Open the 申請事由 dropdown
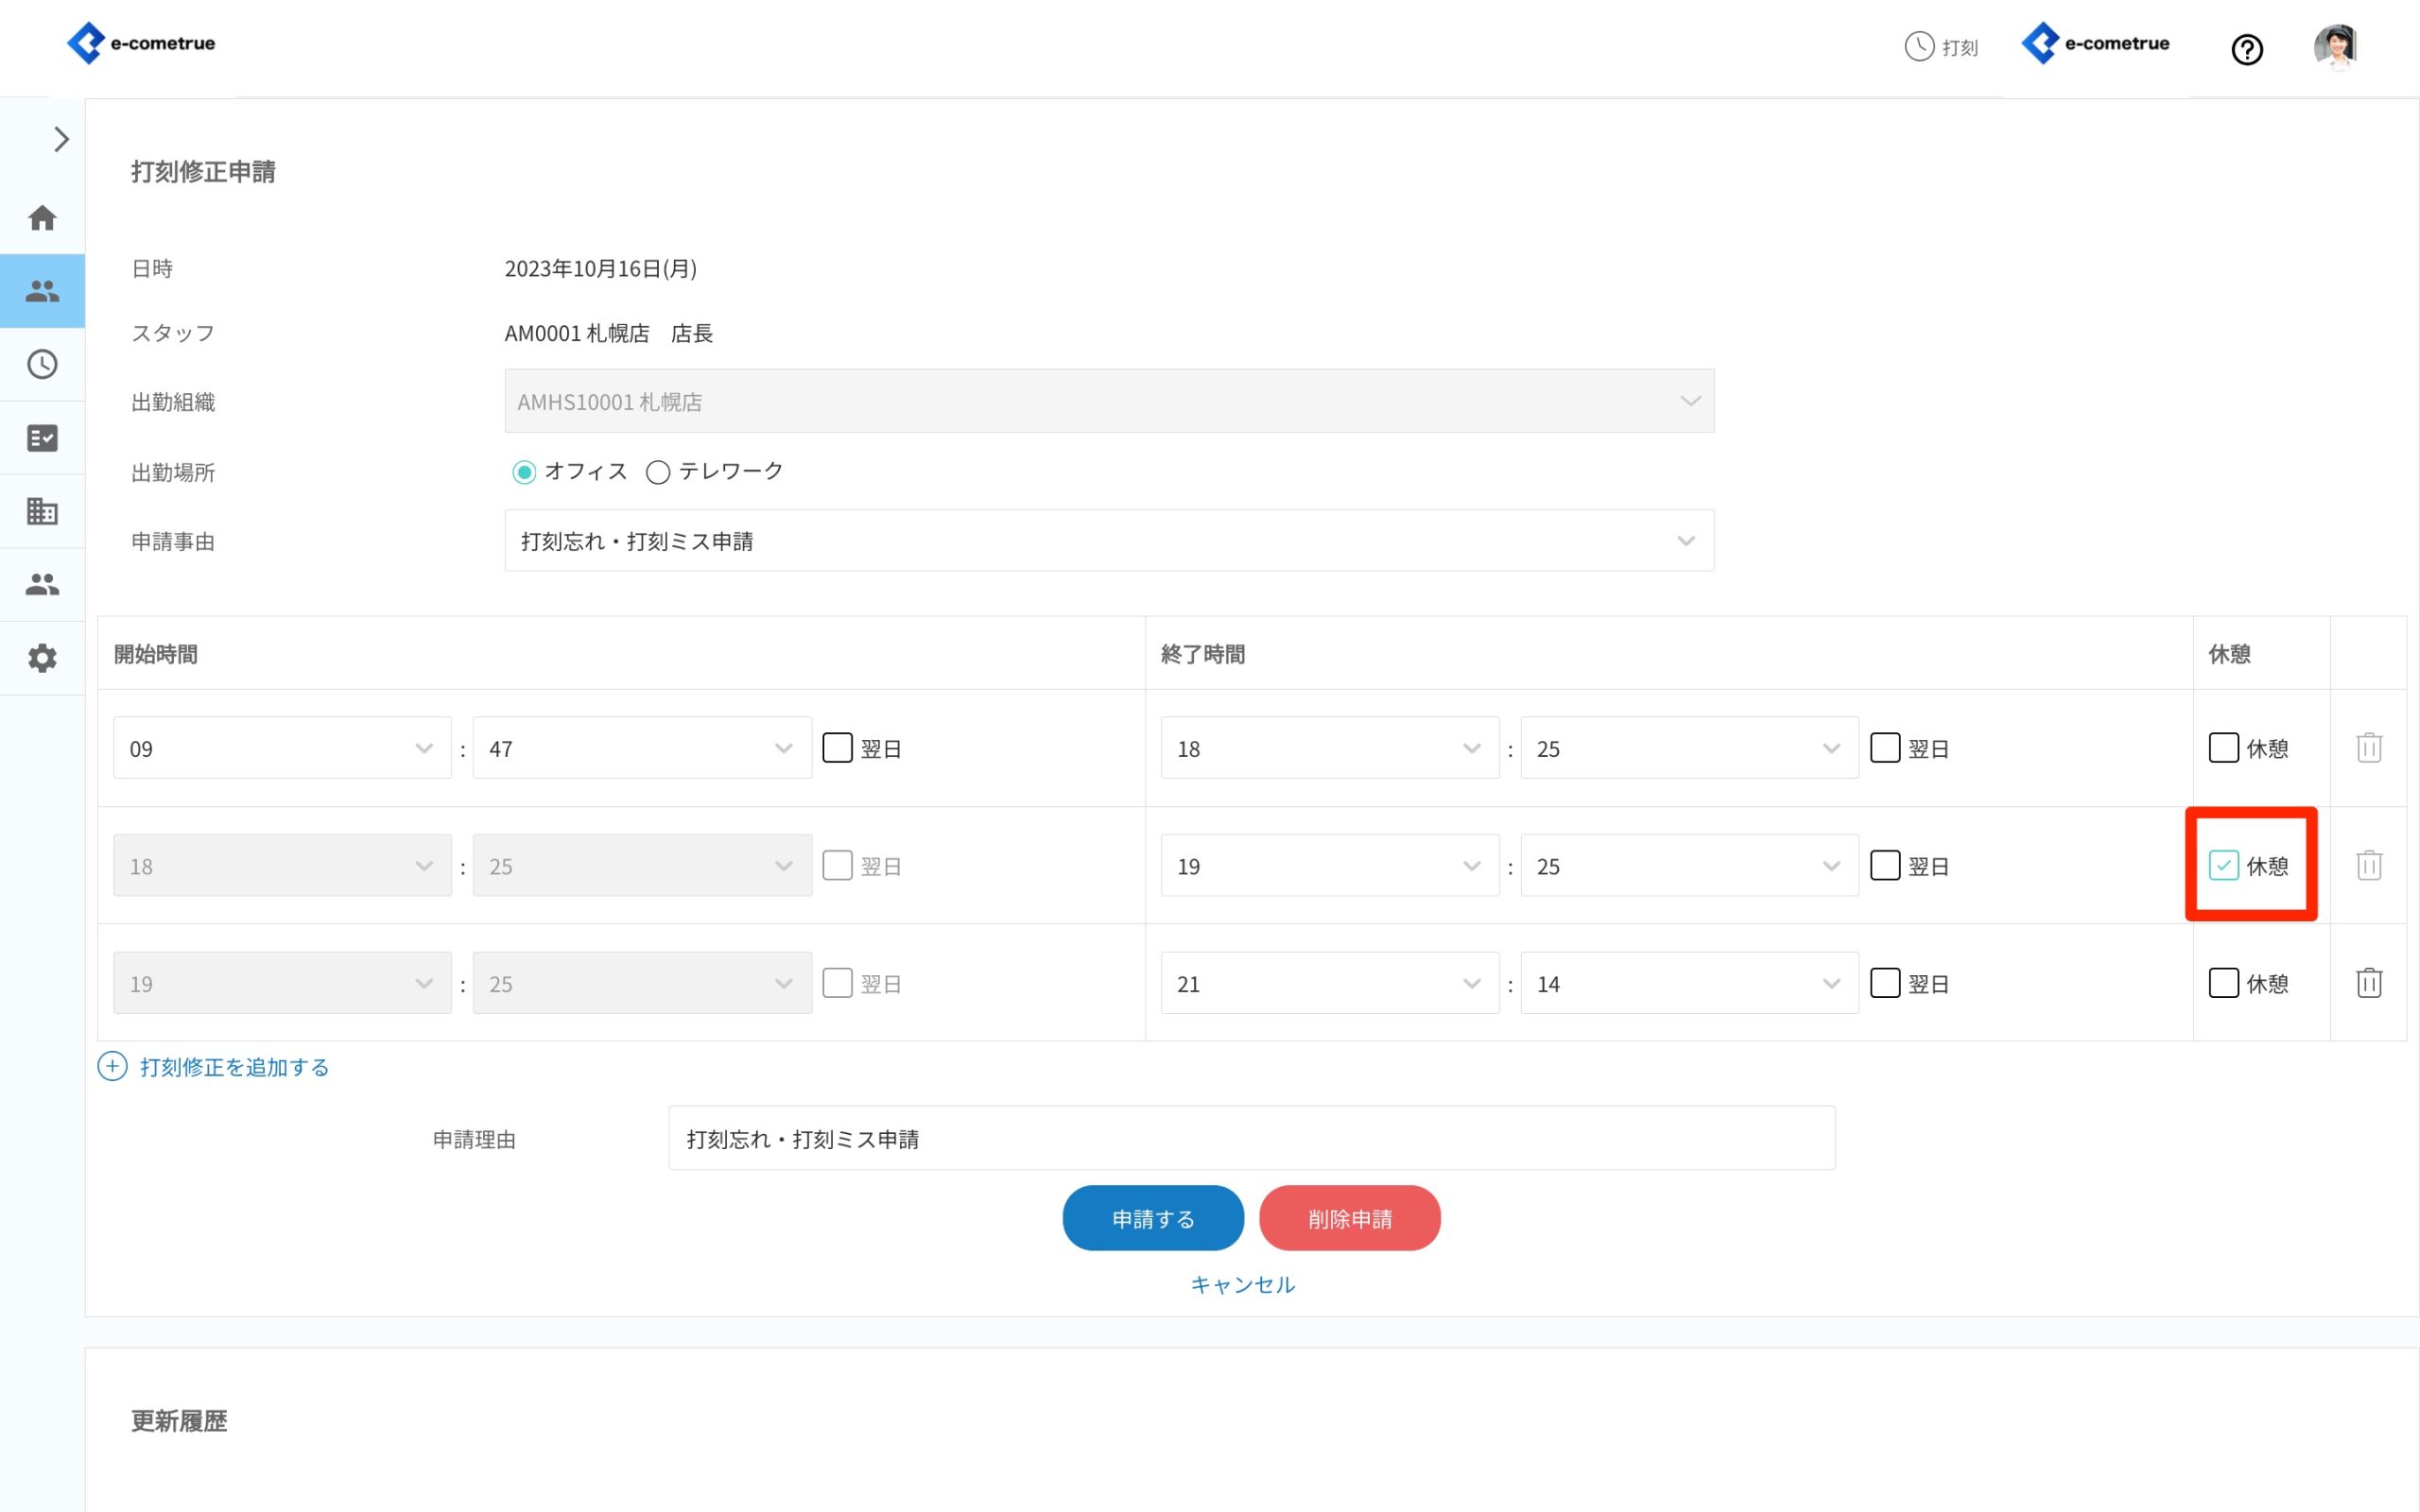Screen dimensions: 2420x1512 [1108, 541]
